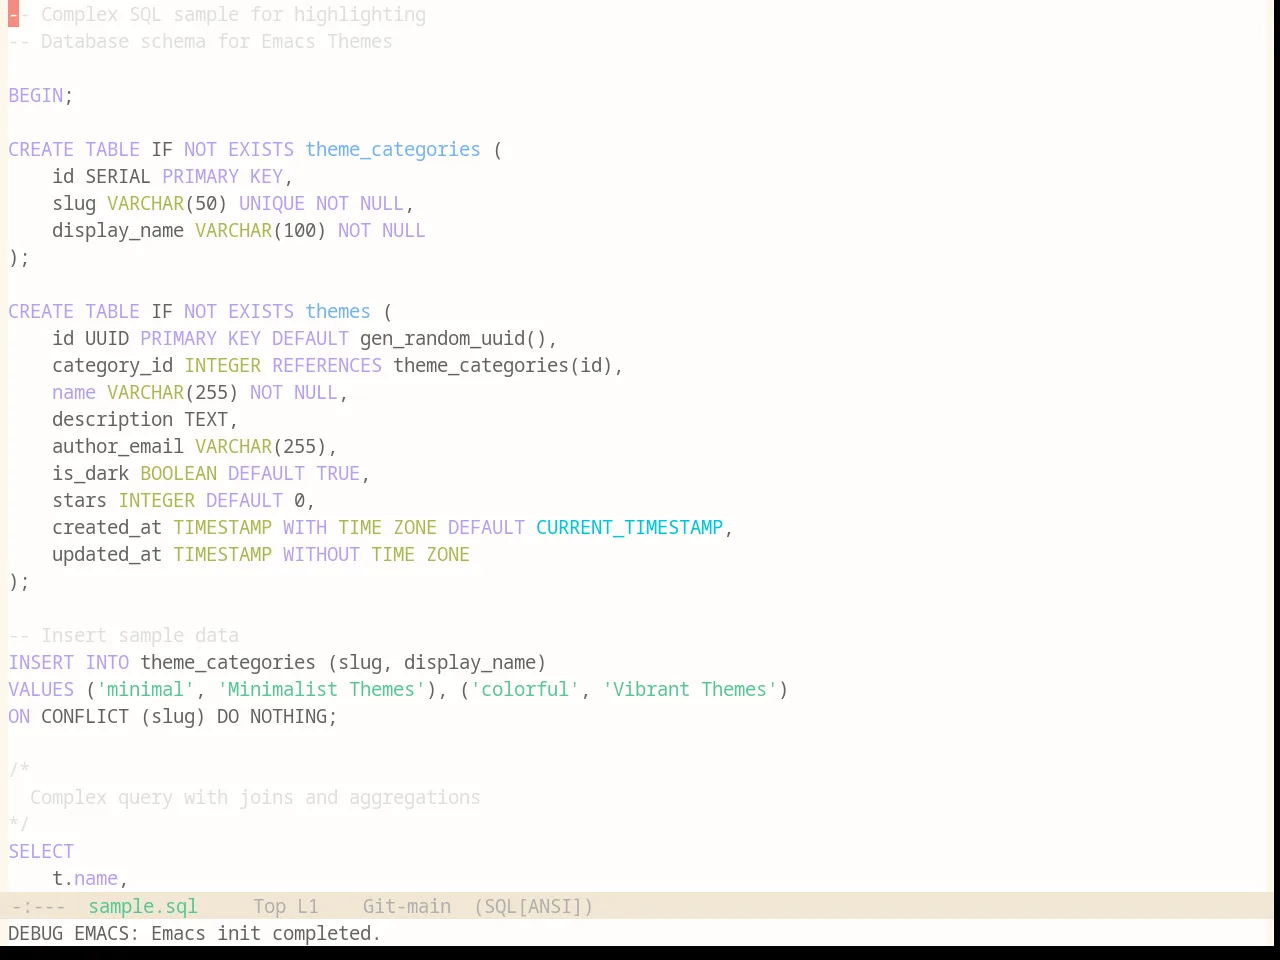Click gen_random_uuid() function call
Screen dimensions: 1280x960
tap(453, 338)
